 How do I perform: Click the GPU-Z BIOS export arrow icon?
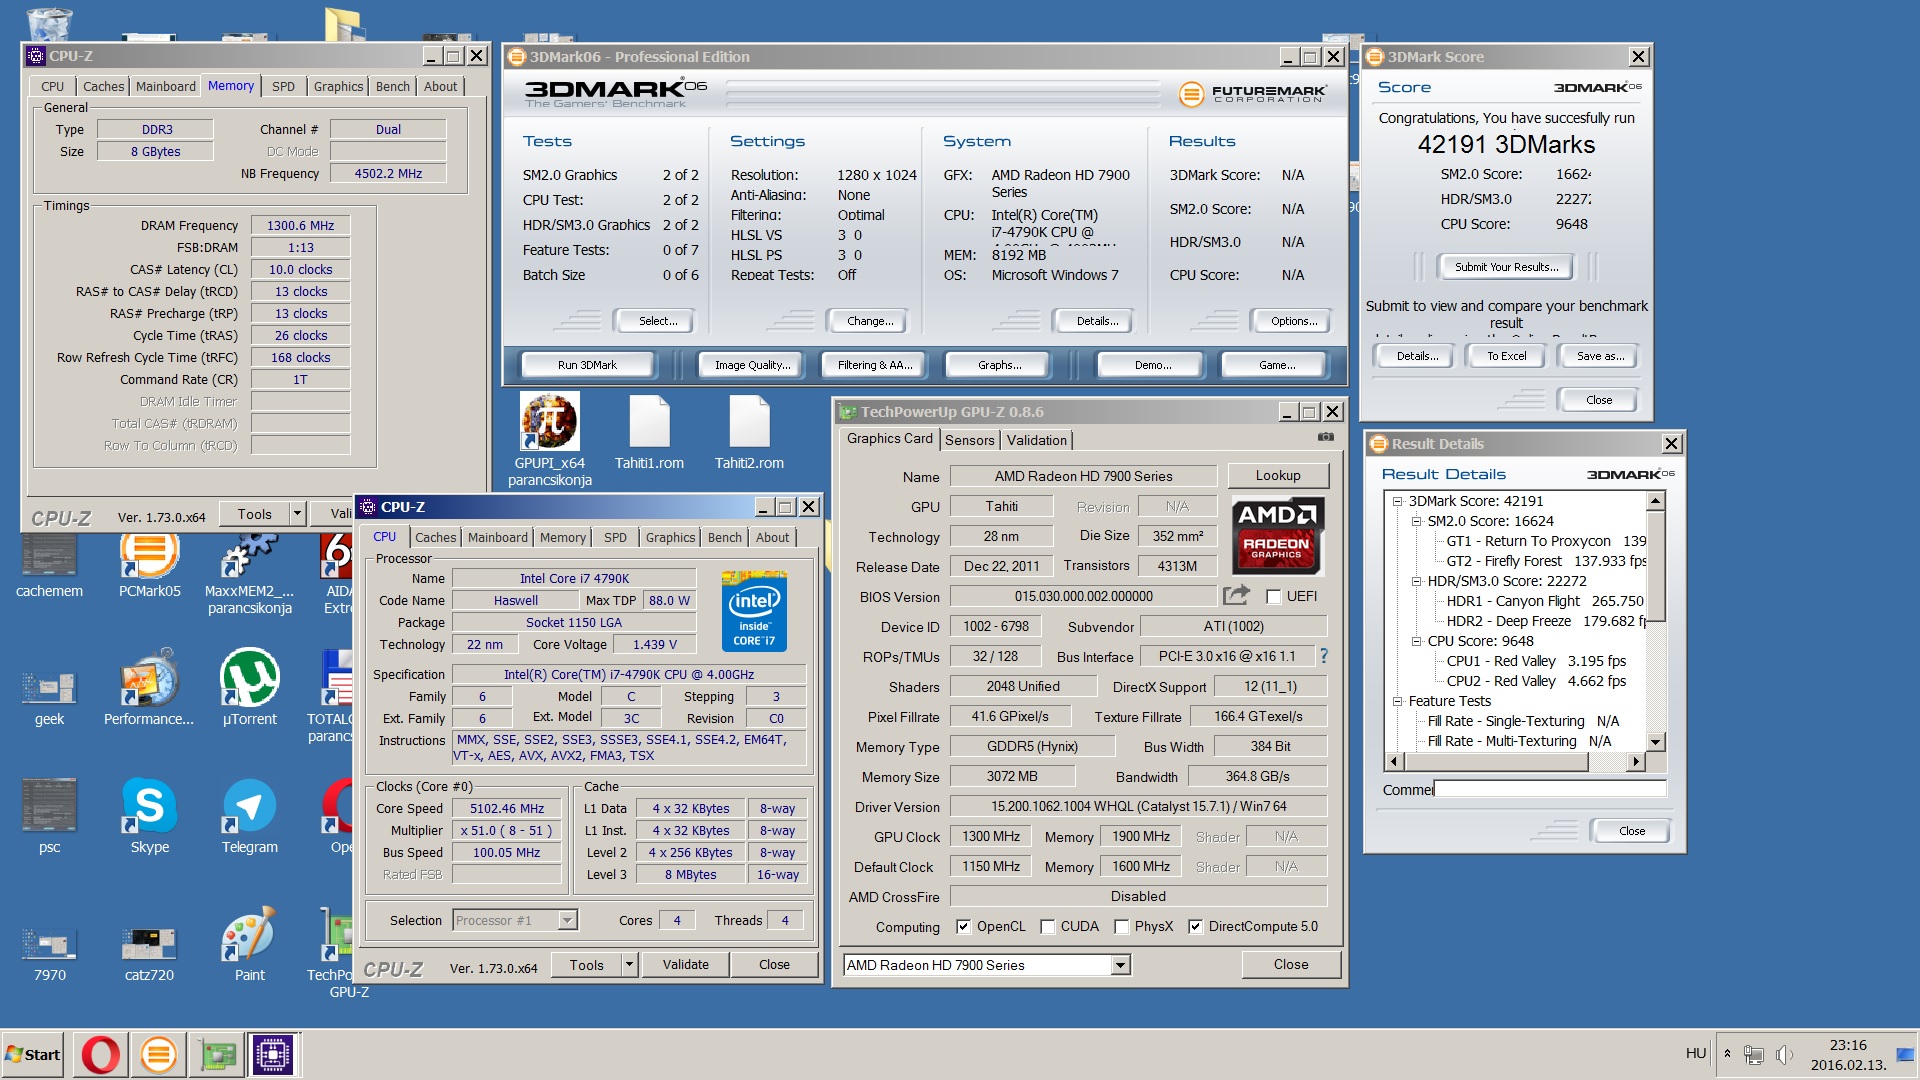pyautogui.click(x=1236, y=595)
